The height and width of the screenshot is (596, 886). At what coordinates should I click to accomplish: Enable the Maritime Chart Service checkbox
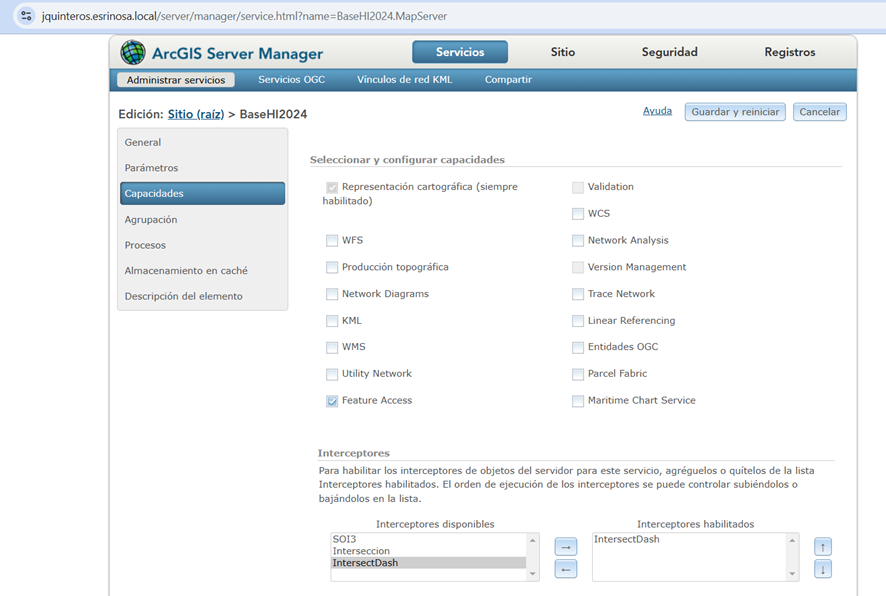point(577,401)
